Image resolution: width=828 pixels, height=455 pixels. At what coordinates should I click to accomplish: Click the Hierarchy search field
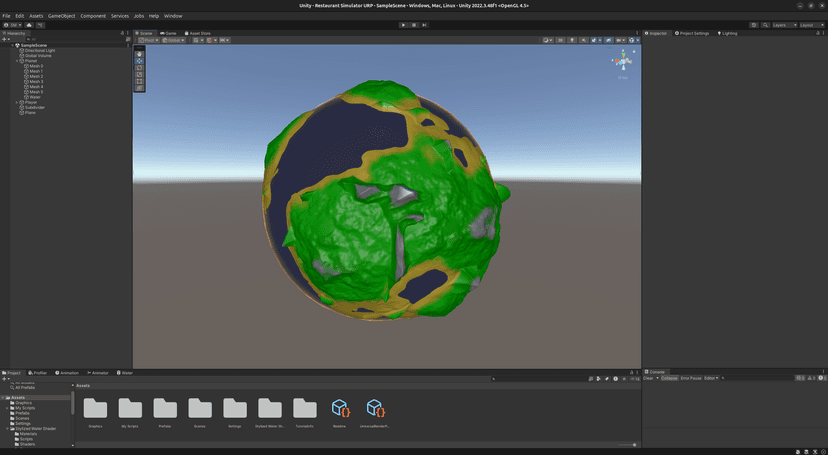click(74, 39)
